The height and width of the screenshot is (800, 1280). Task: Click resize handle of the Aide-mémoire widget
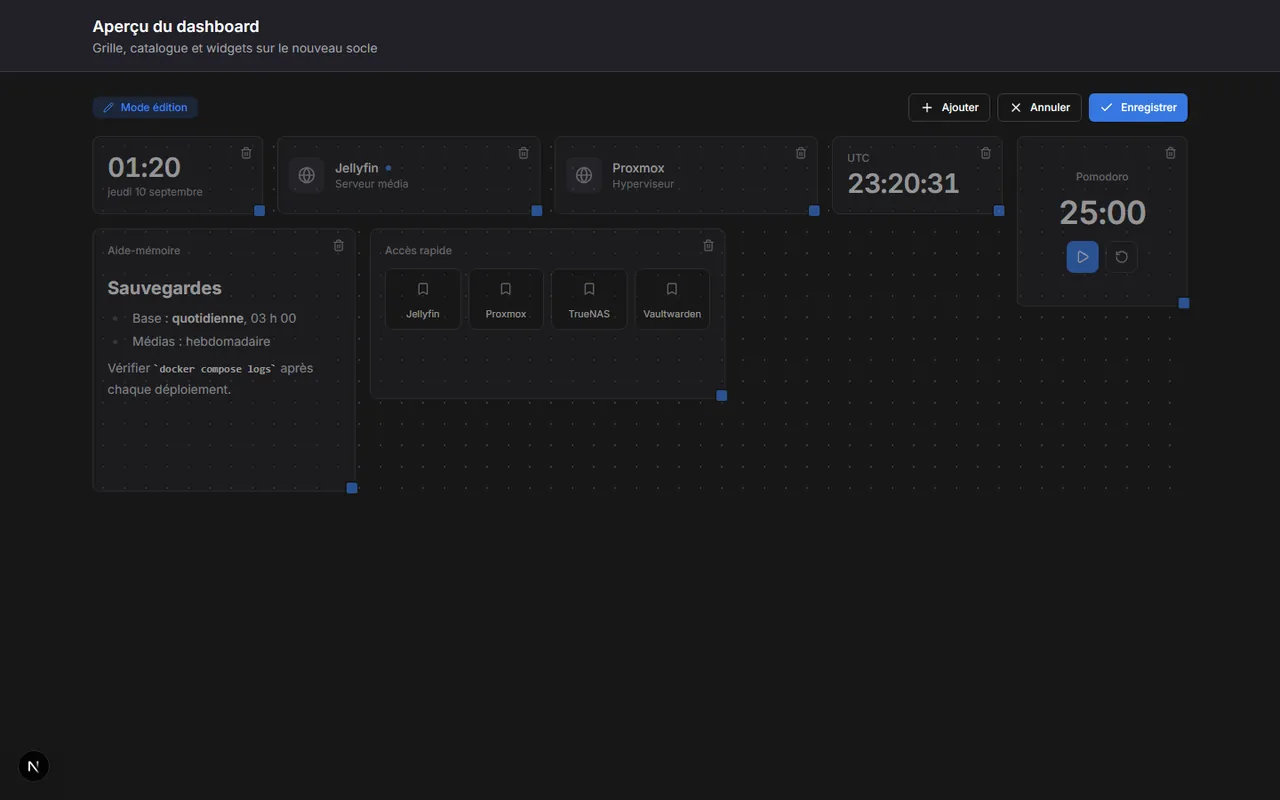[352, 488]
